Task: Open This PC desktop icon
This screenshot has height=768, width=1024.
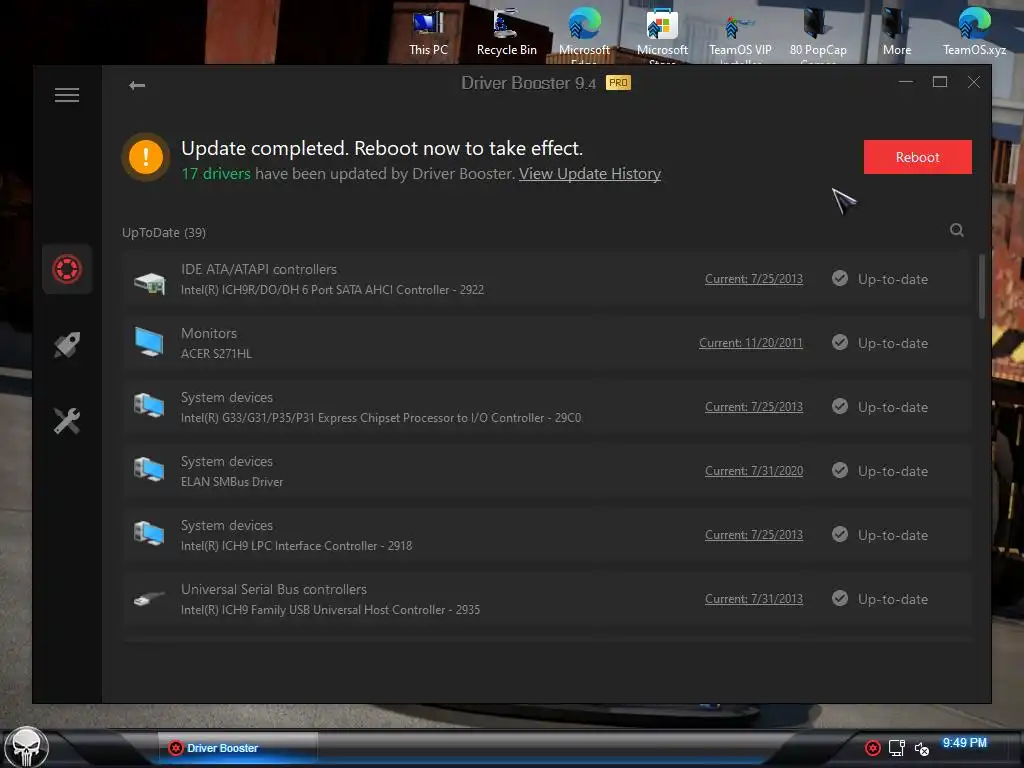Action: 428,33
